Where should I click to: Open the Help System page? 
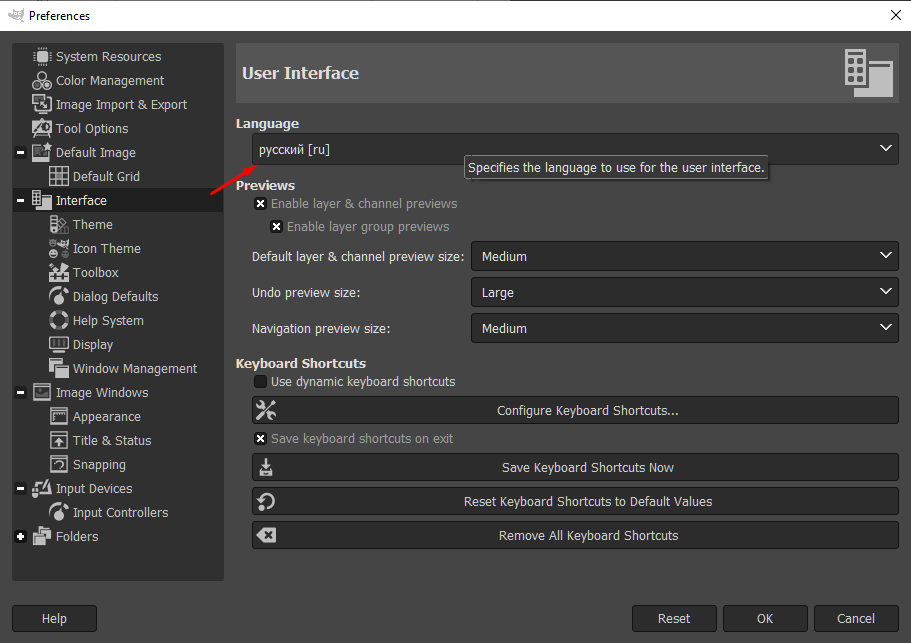pyautogui.click(x=108, y=320)
